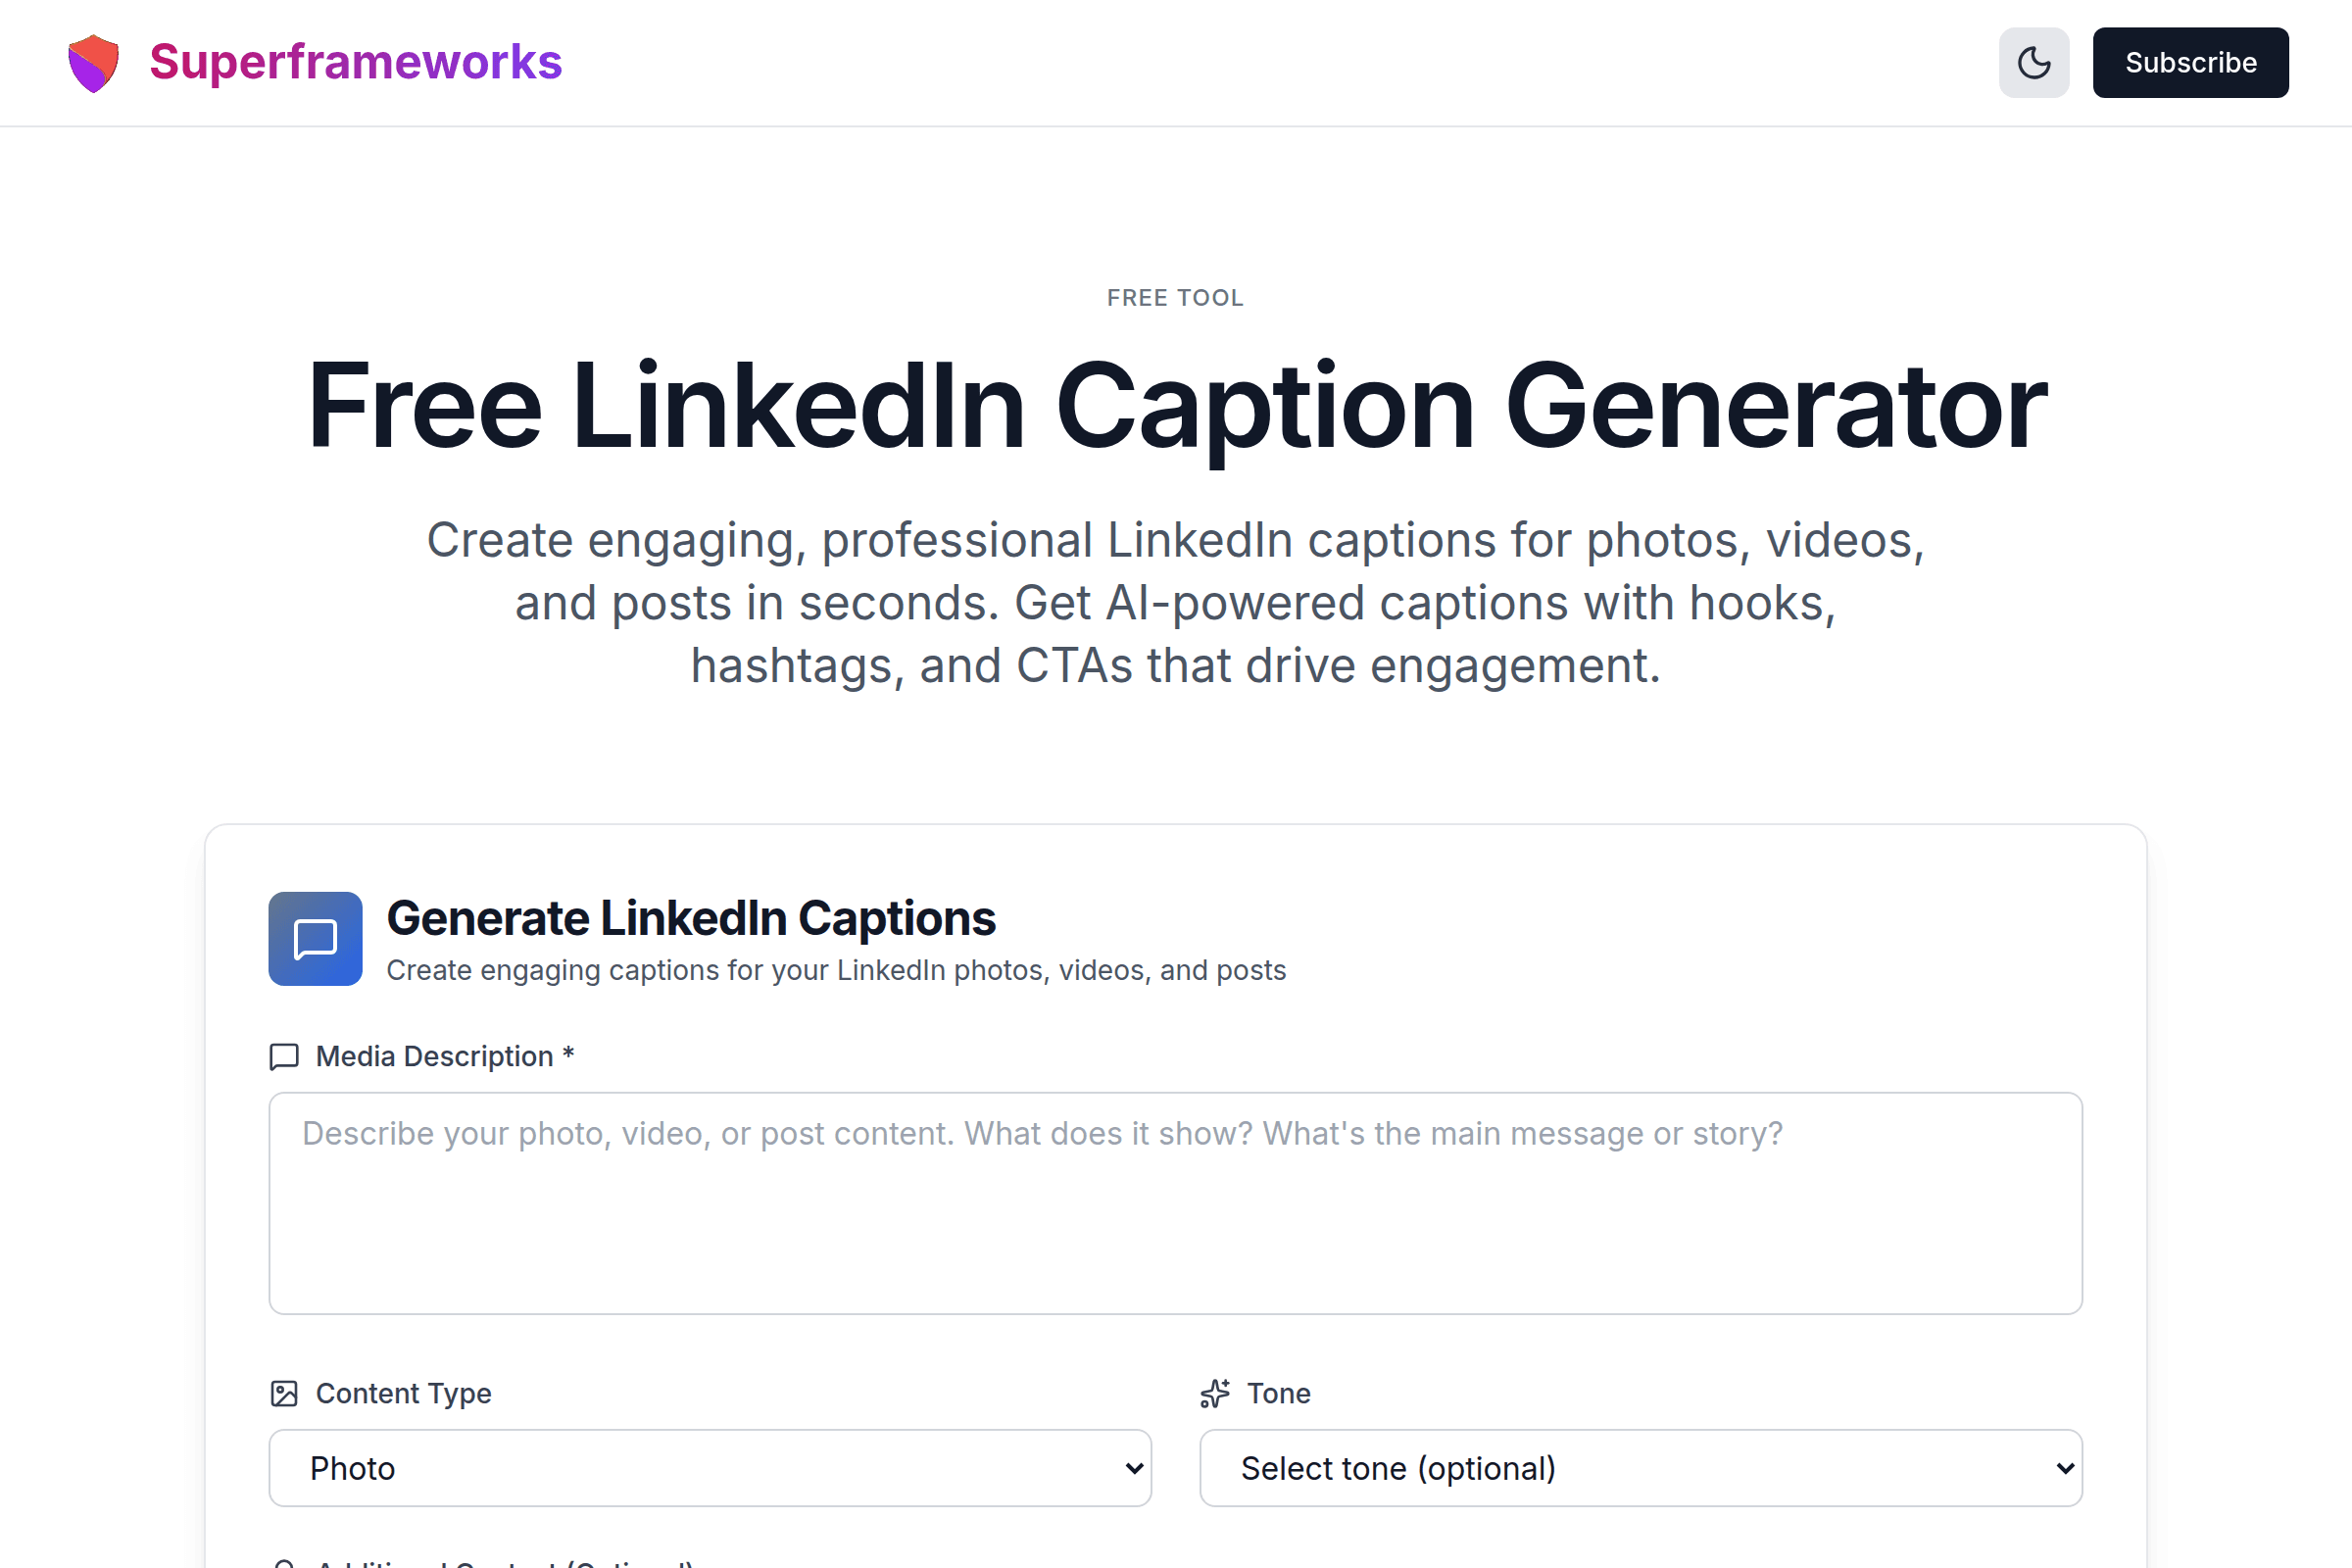This screenshot has height=1568, width=2352.
Task: Click the intro paragraph about AI-powered captions
Action: point(1176,602)
